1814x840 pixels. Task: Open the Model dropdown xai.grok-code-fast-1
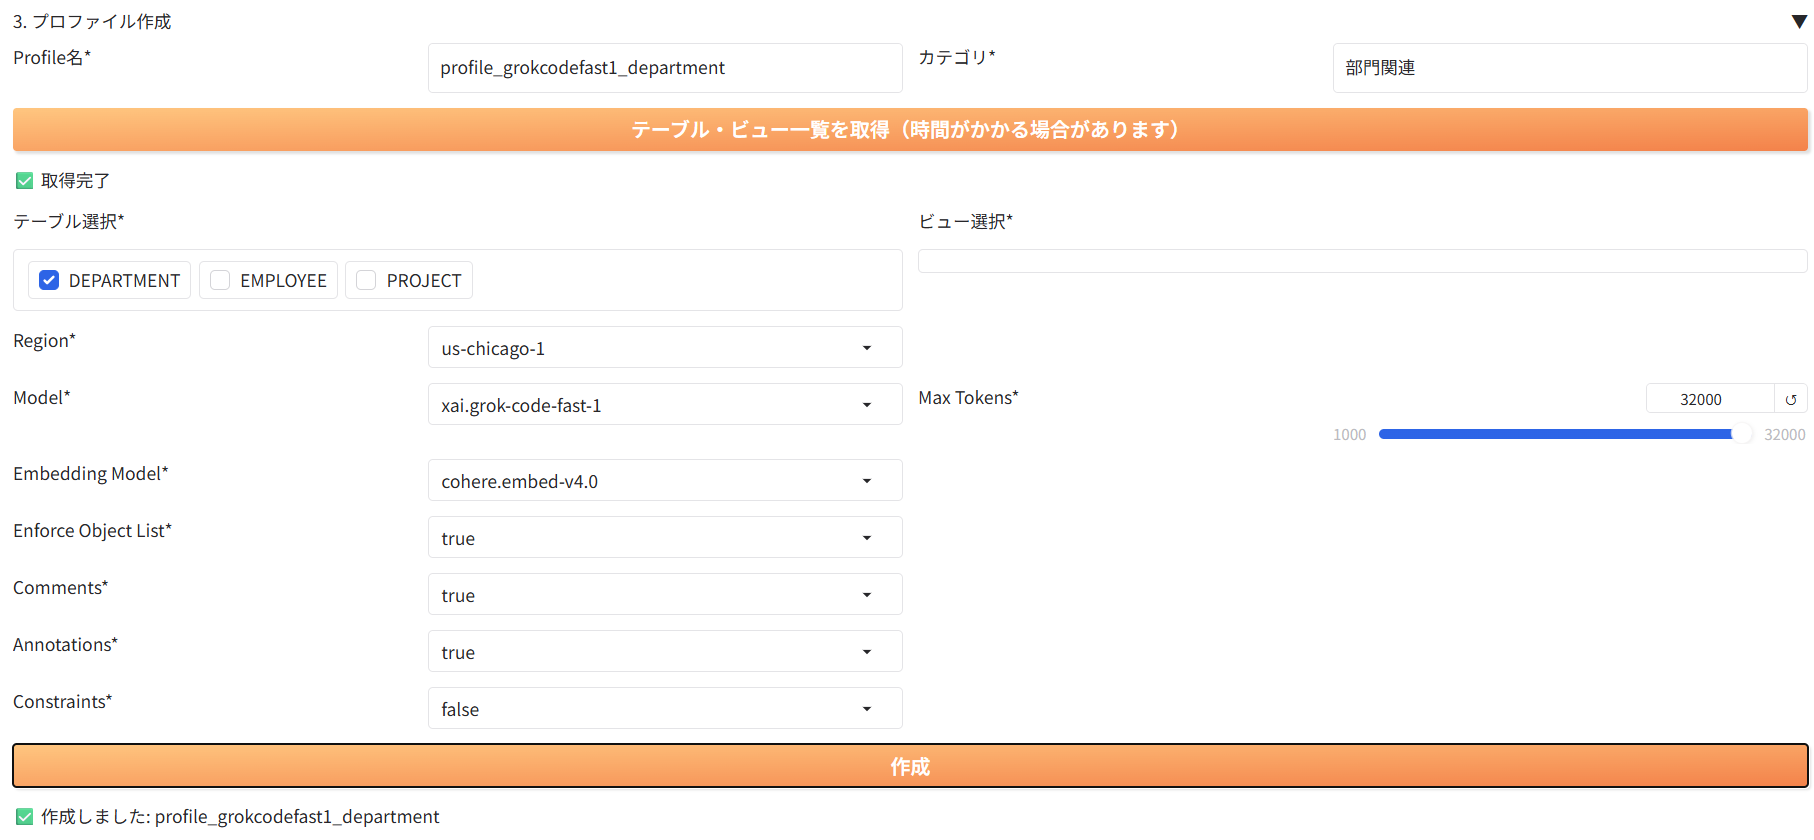(x=665, y=405)
